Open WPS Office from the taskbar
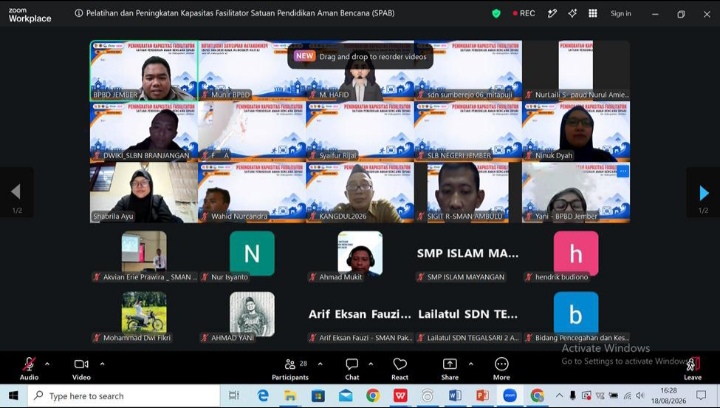Viewport: 720px width, 408px height. point(400,396)
